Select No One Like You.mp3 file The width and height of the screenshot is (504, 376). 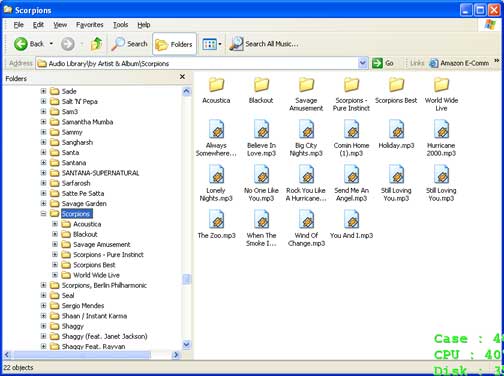coord(261,183)
